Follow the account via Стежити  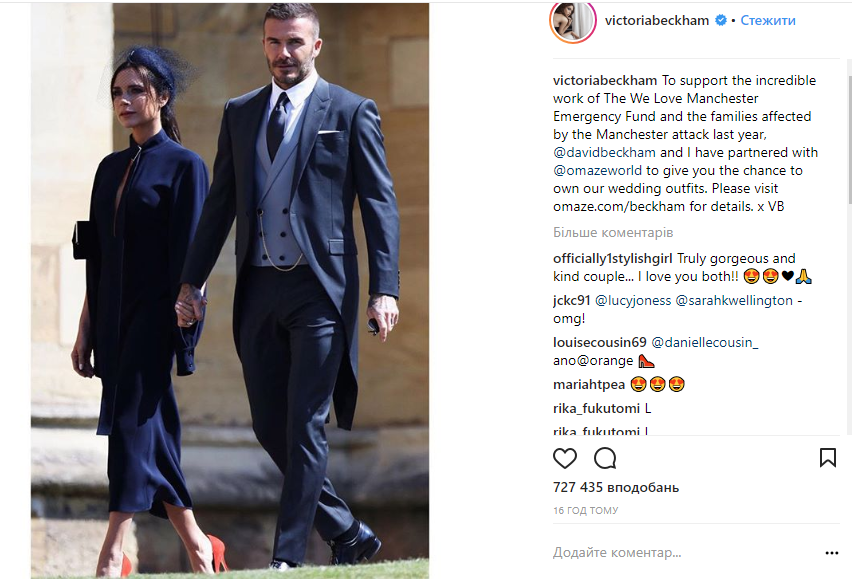coord(768,20)
